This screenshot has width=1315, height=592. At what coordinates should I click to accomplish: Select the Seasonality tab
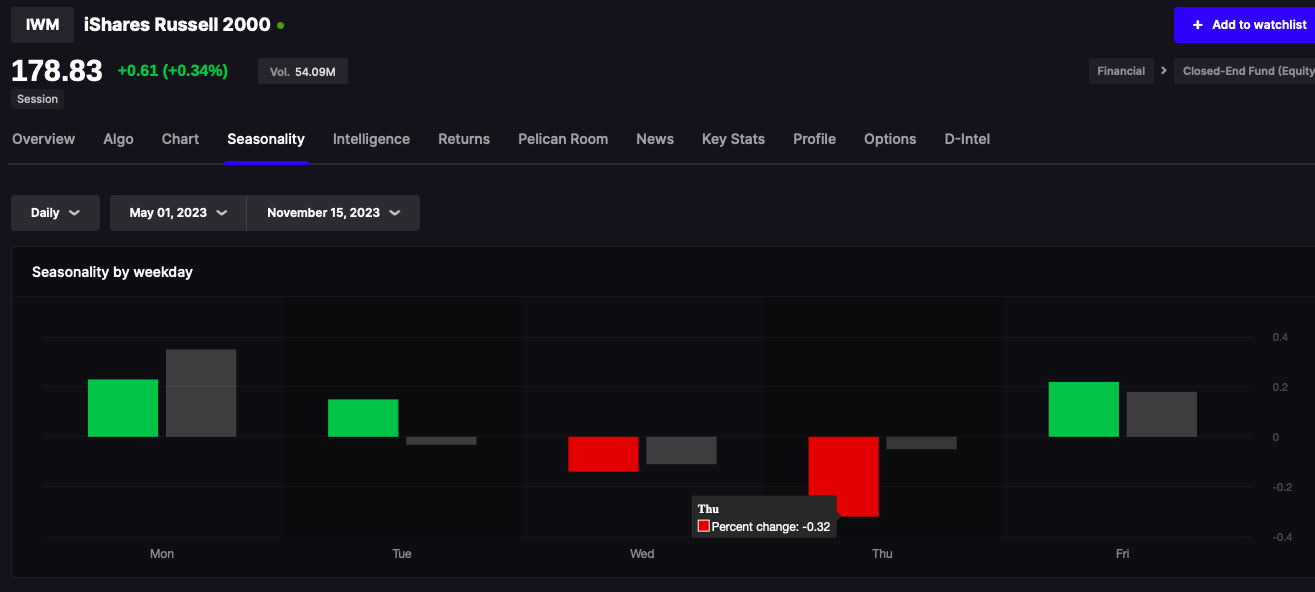pyautogui.click(x=266, y=139)
